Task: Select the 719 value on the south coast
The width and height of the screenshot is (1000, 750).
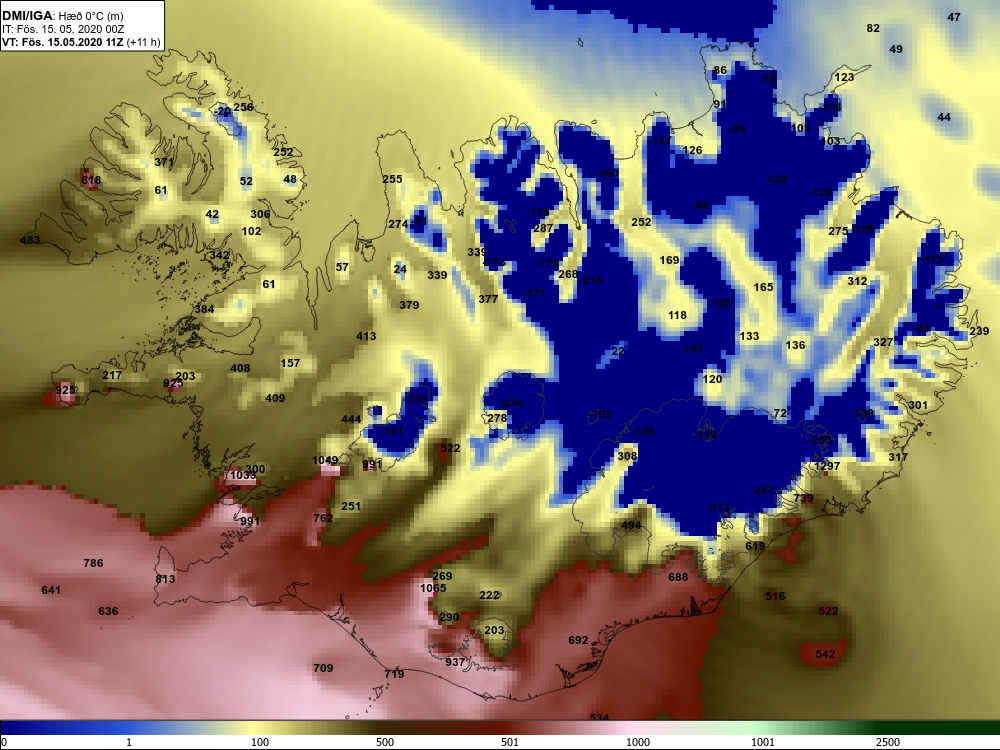Action: tap(394, 674)
